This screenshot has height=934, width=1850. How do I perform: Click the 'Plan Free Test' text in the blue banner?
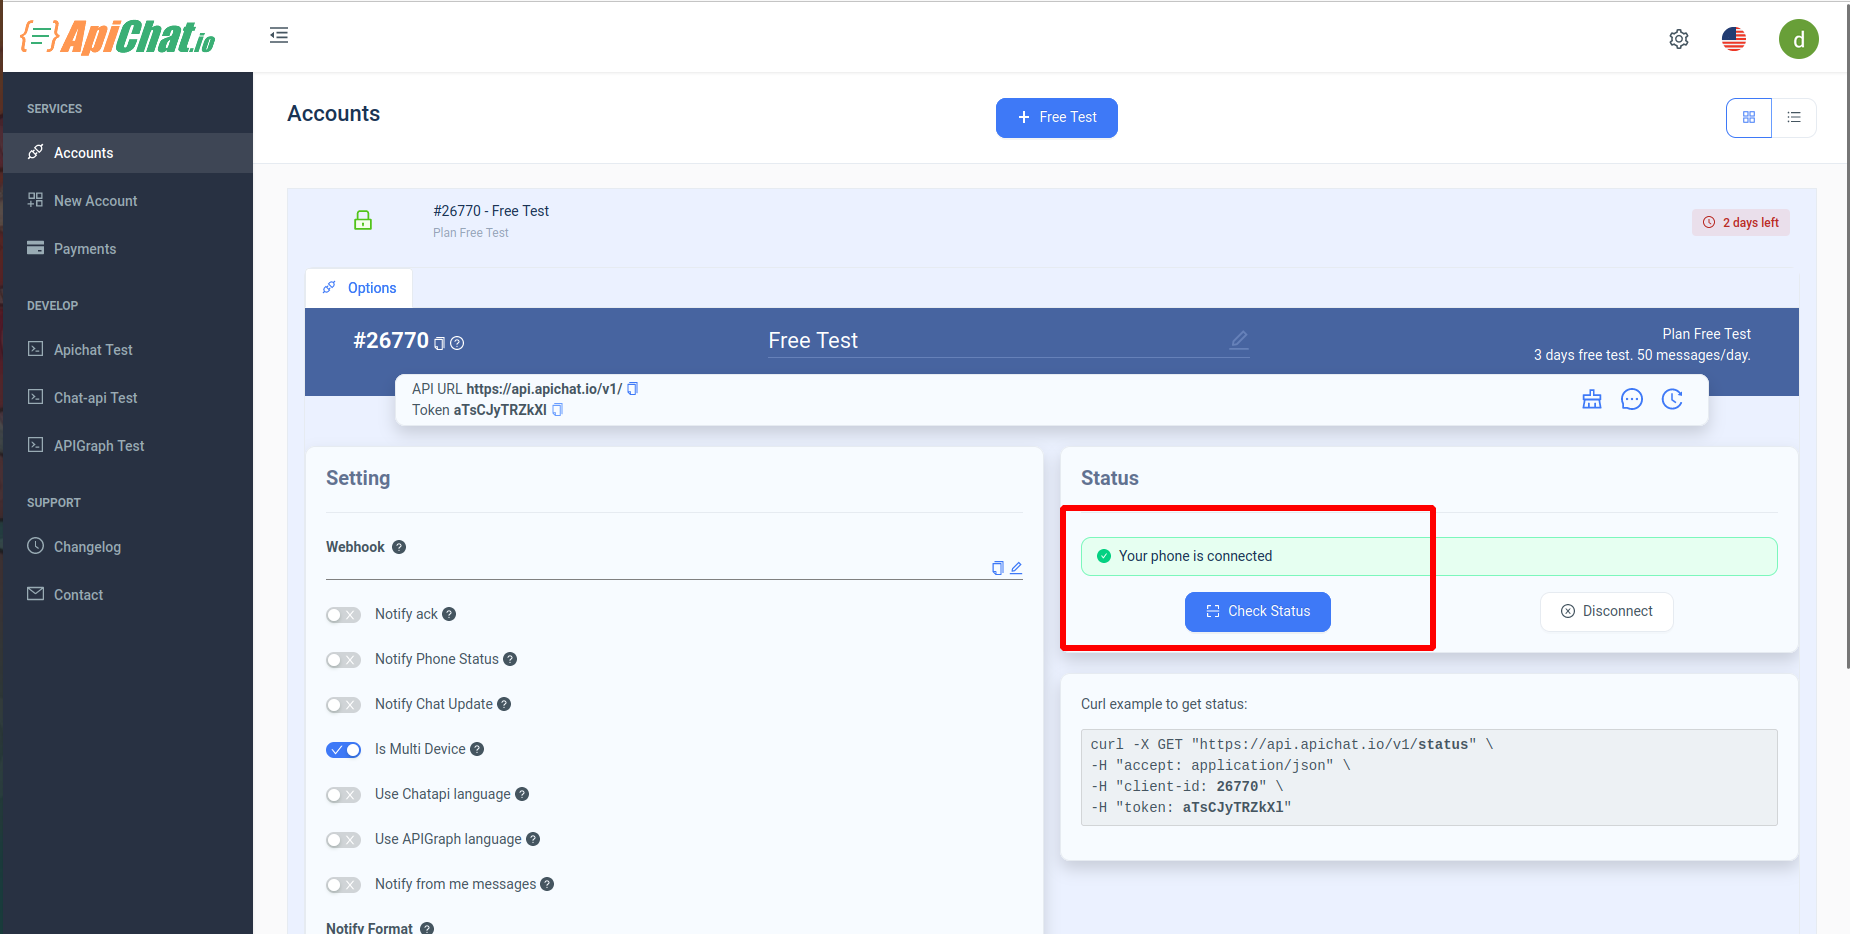1706,334
